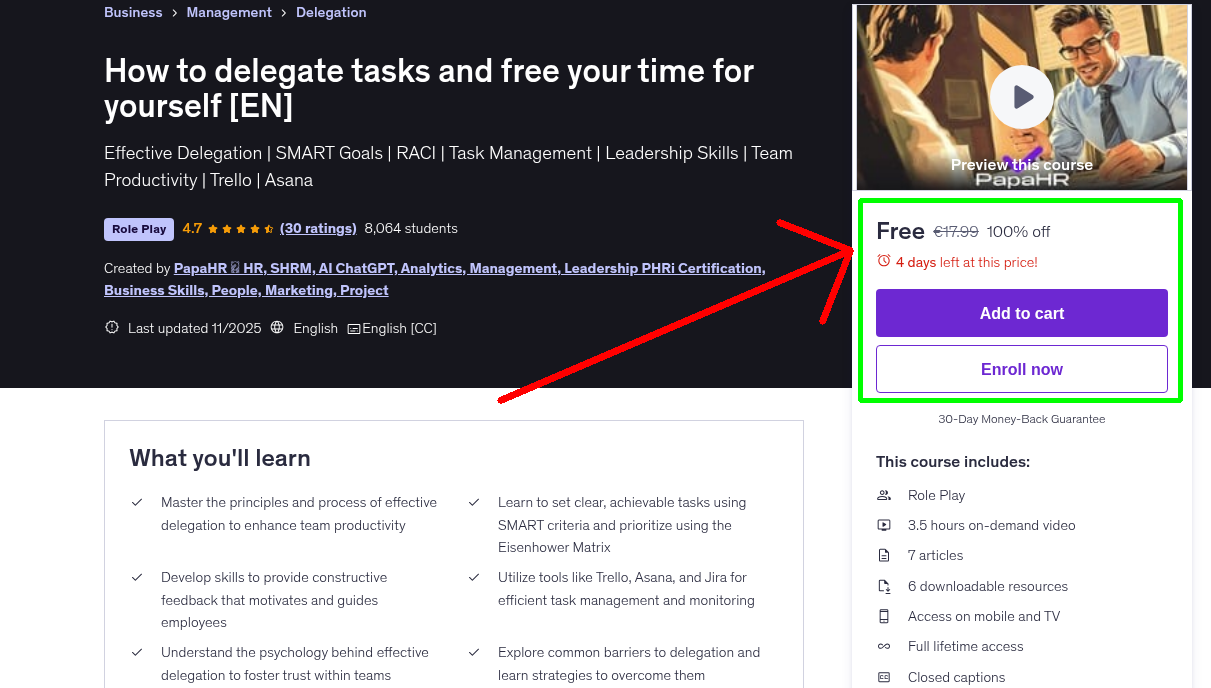Click the mobile and TV access icon
The width and height of the screenshot is (1211, 688).
[x=883, y=616]
